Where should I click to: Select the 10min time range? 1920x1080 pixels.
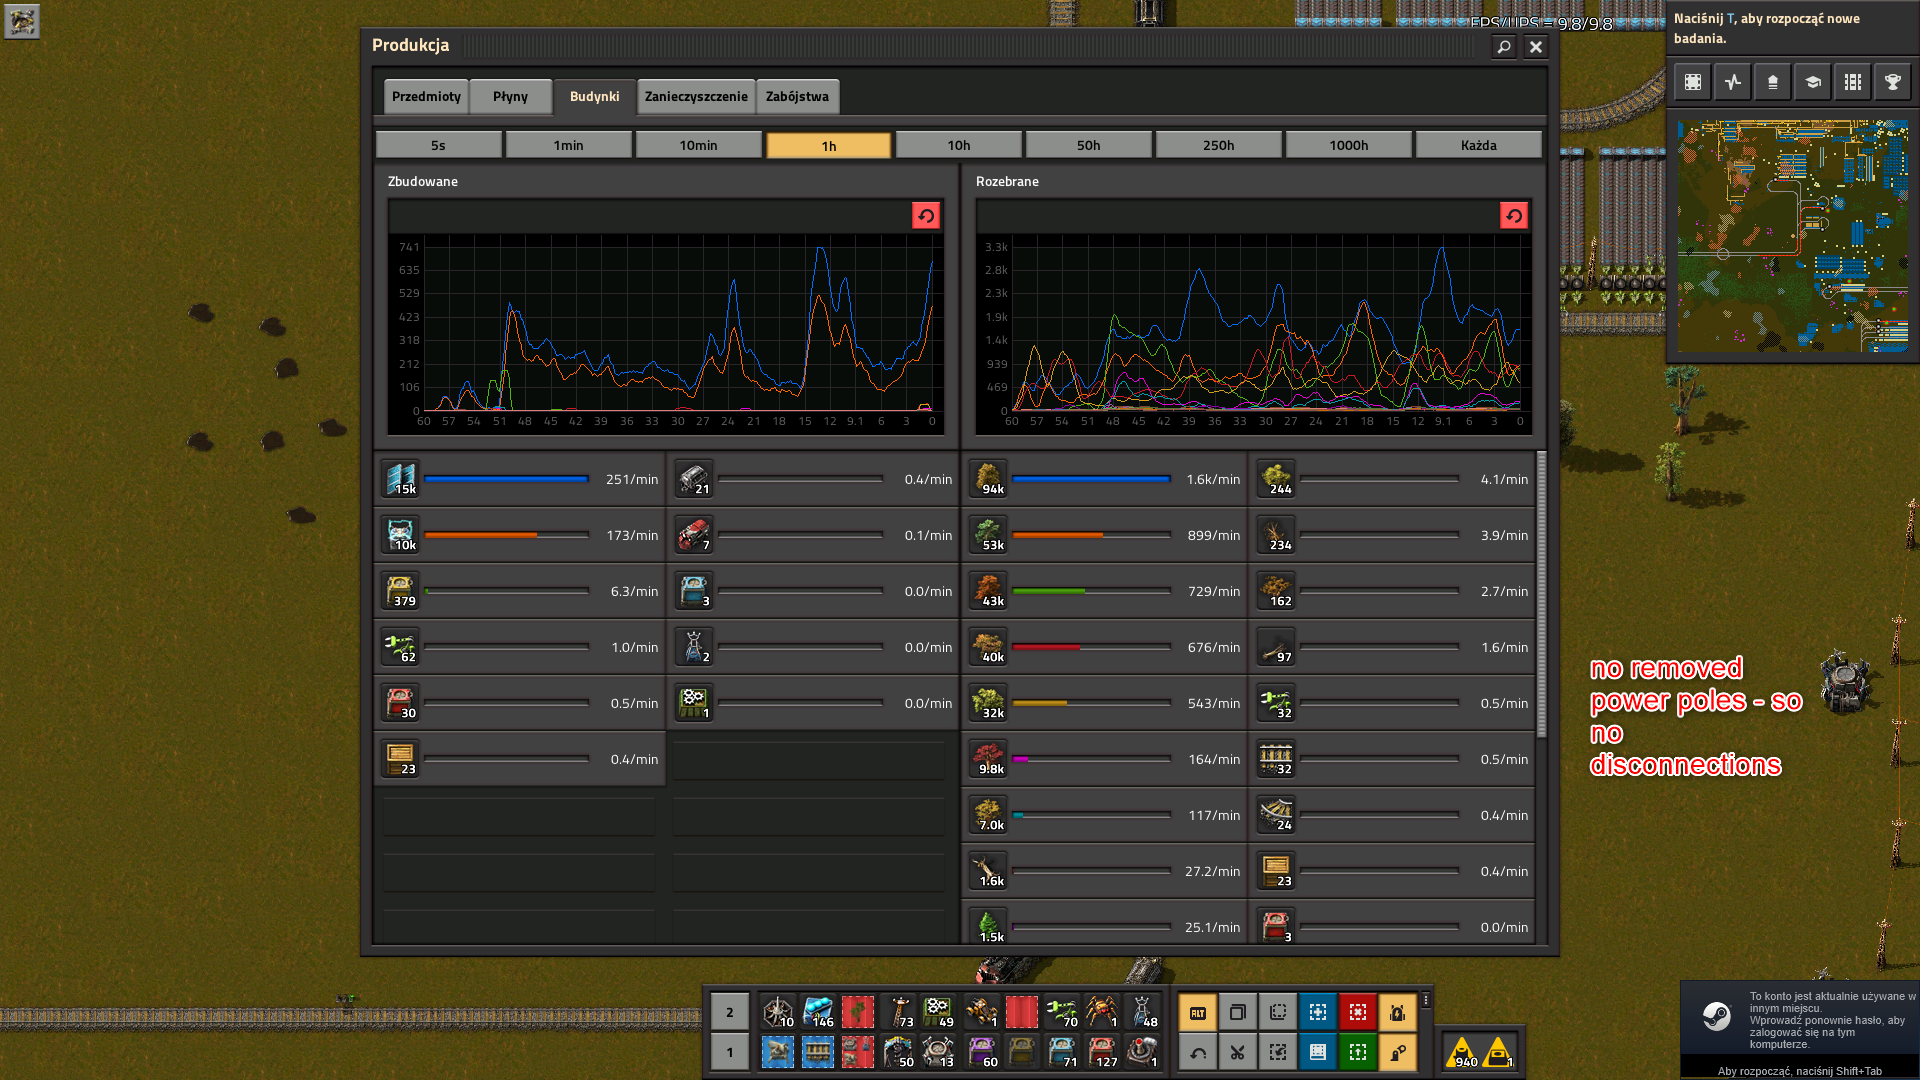(x=698, y=145)
